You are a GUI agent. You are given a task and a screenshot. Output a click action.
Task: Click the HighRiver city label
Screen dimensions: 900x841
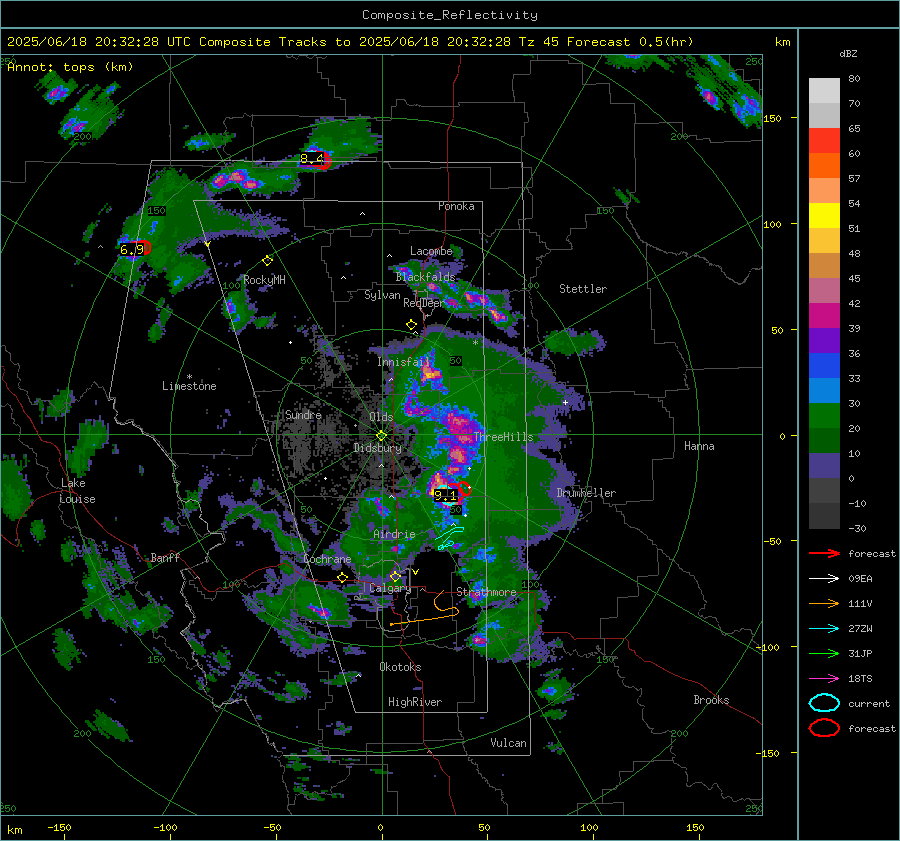415,702
